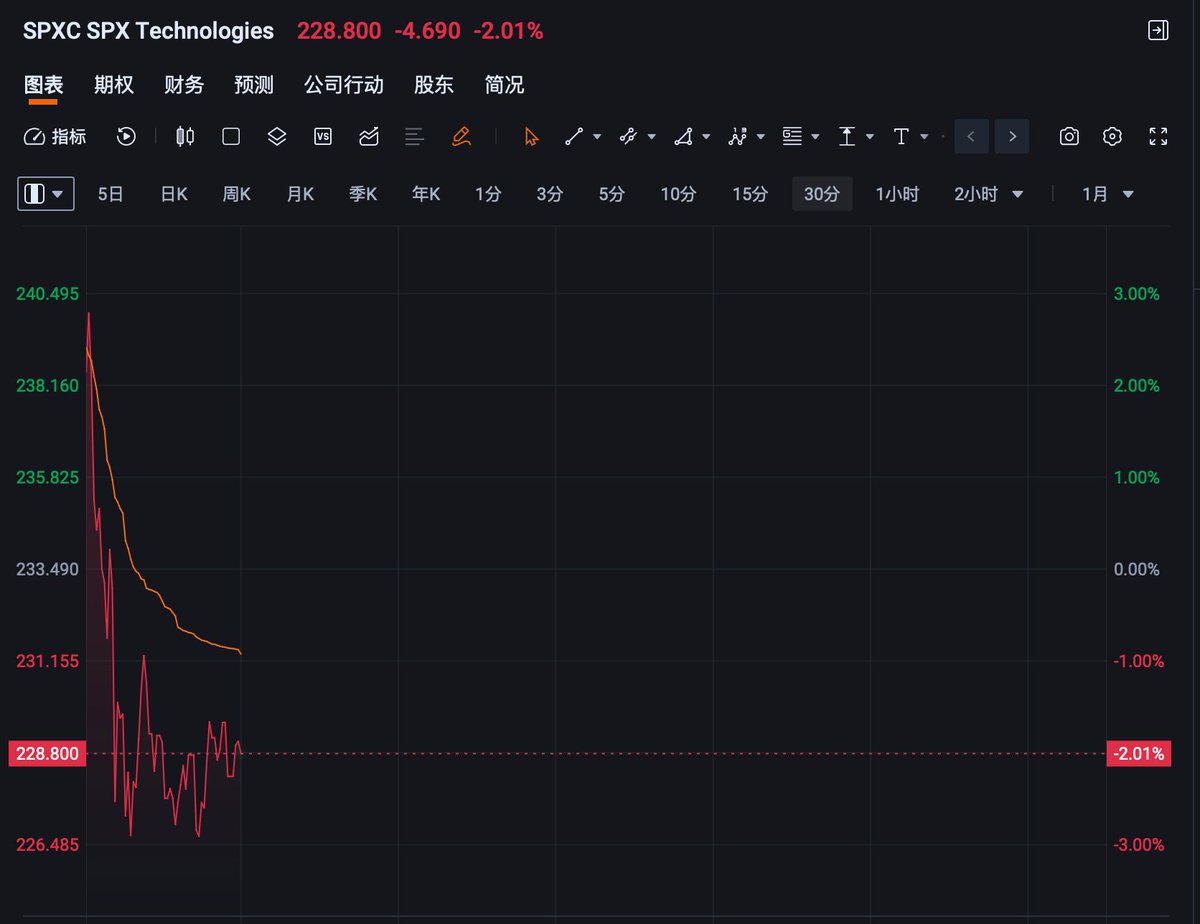Select the 5日 timeframe
The height and width of the screenshot is (924, 1200).
[x=111, y=194]
